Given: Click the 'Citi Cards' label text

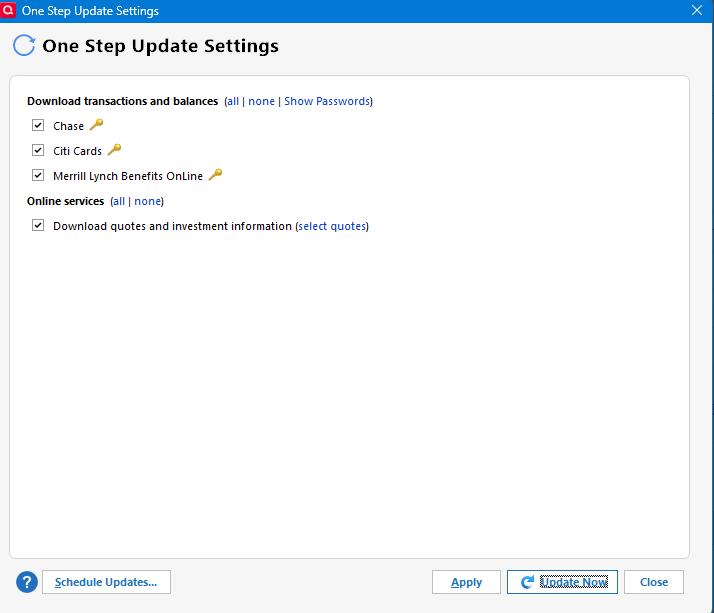Looking at the screenshot, I should (x=77, y=151).
